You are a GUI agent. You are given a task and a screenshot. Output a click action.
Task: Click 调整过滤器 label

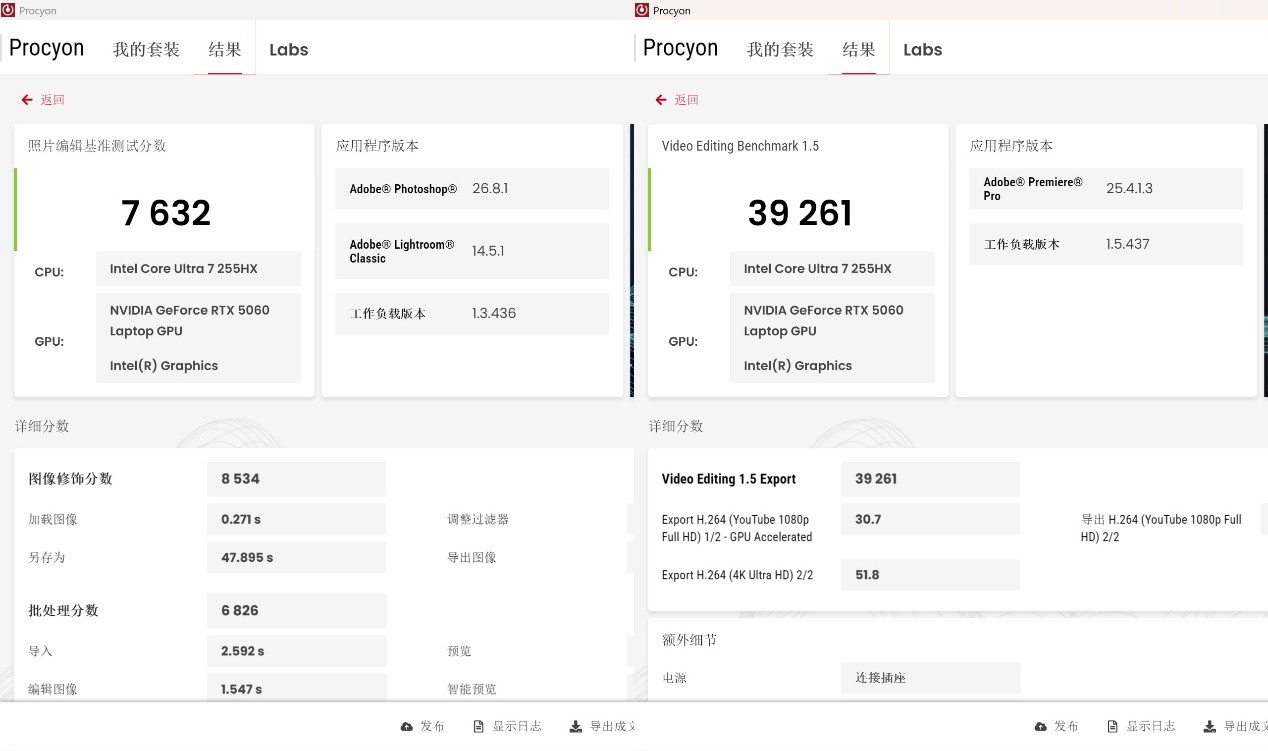pyautogui.click(x=478, y=520)
